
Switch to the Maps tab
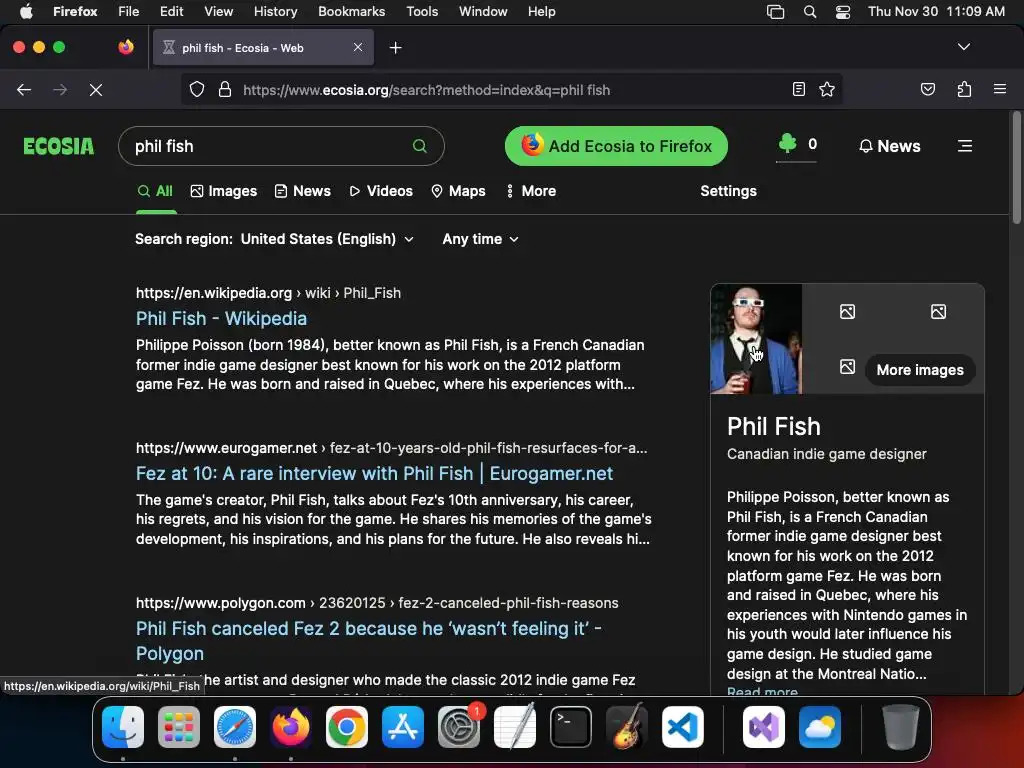458,191
